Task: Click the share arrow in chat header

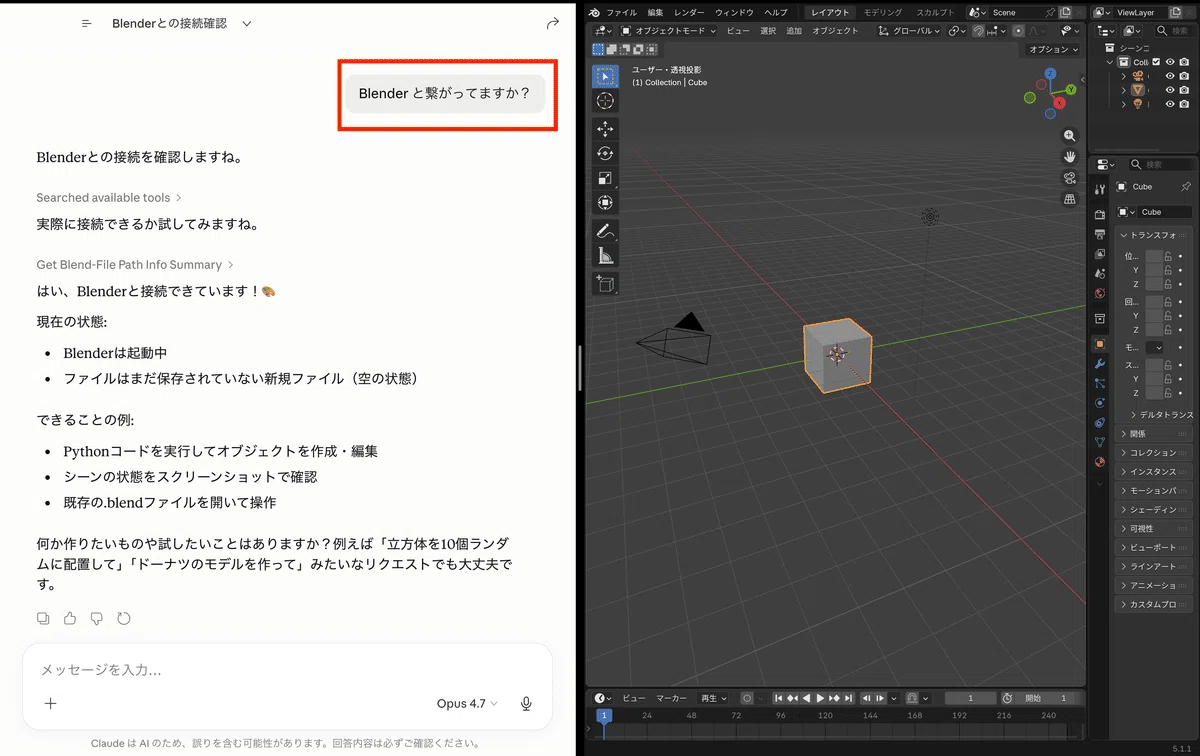Action: 553,23
